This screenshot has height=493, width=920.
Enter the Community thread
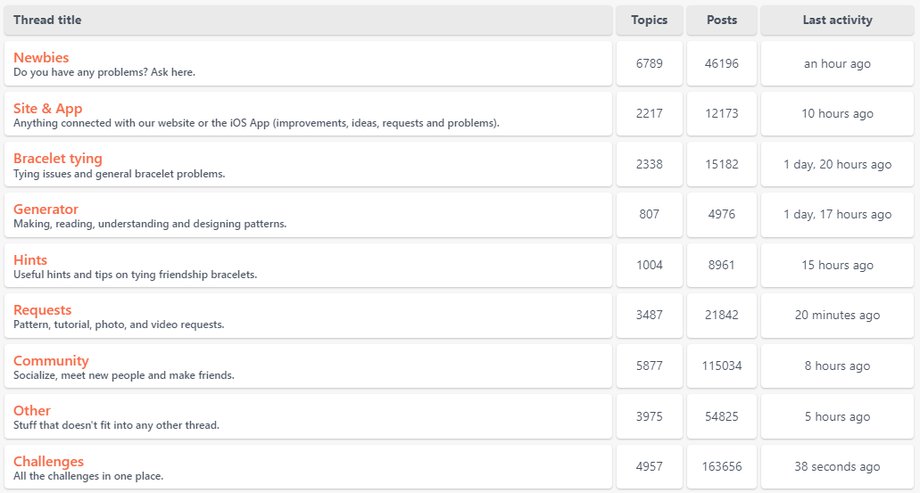tap(51, 360)
